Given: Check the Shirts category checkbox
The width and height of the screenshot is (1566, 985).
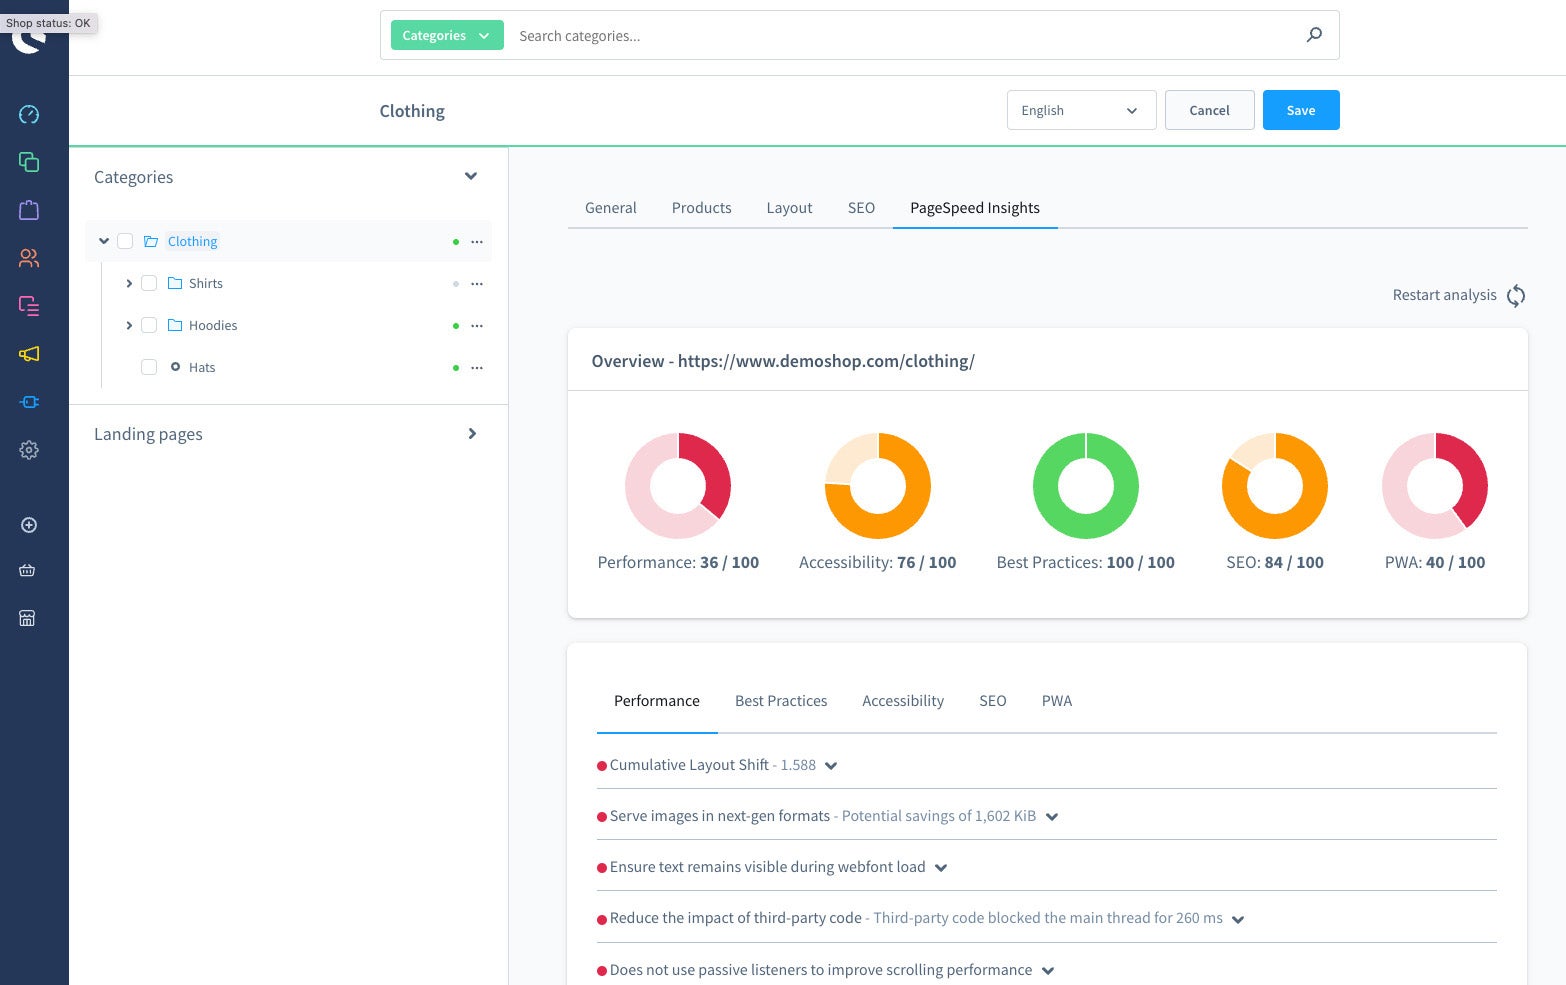Looking at the screenshot, I should click(x=149, y=283).
